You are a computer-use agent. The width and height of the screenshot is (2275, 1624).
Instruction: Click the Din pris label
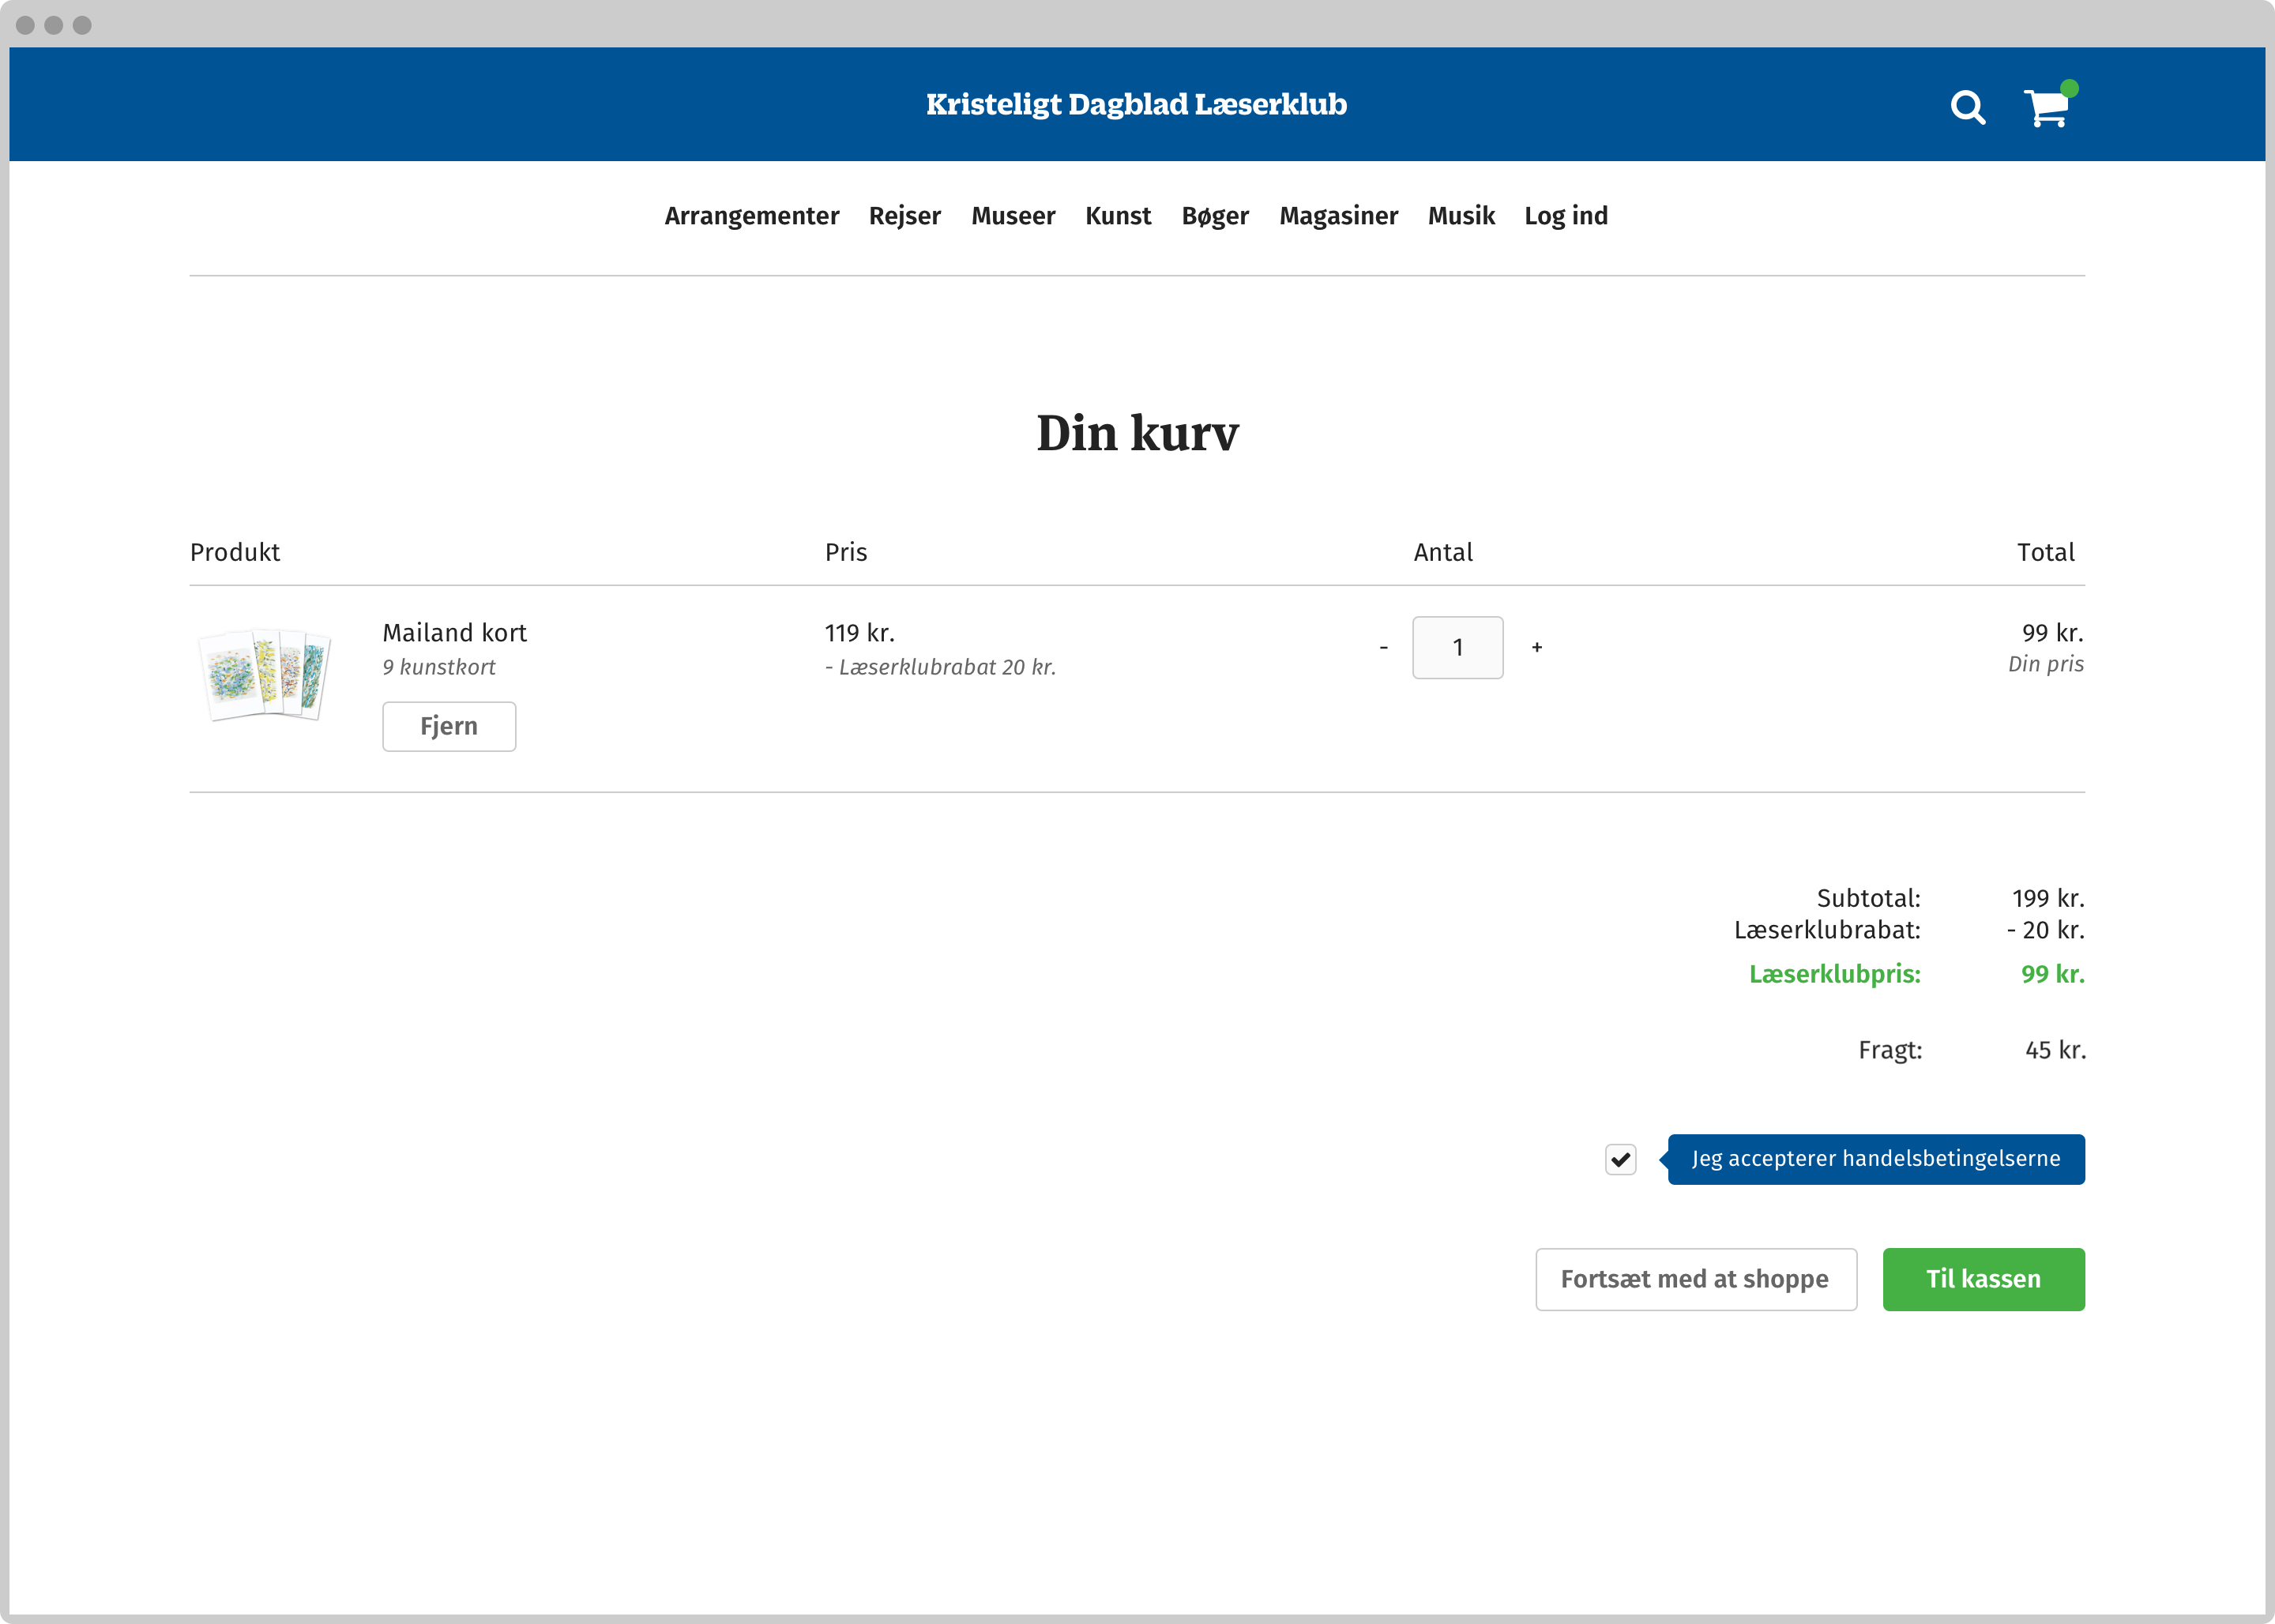2045,664
